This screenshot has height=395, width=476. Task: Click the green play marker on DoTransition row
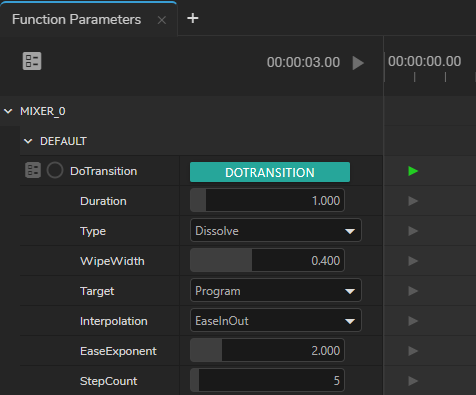pos(413,171)
